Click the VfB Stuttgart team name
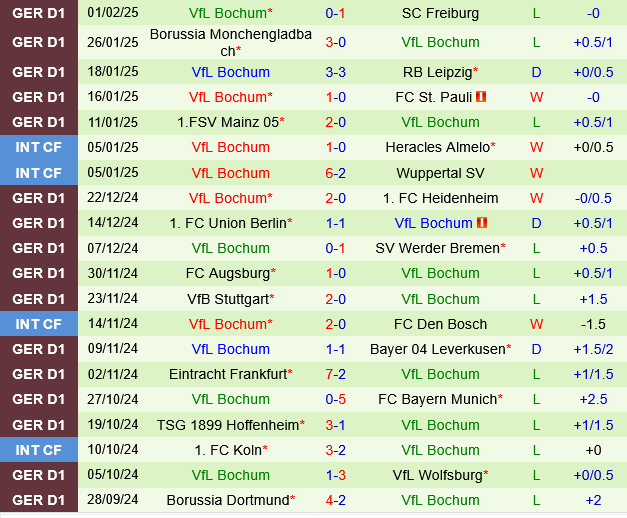This screenshot has width=627, height=518. pyautogui.click(x=226, y=299)
